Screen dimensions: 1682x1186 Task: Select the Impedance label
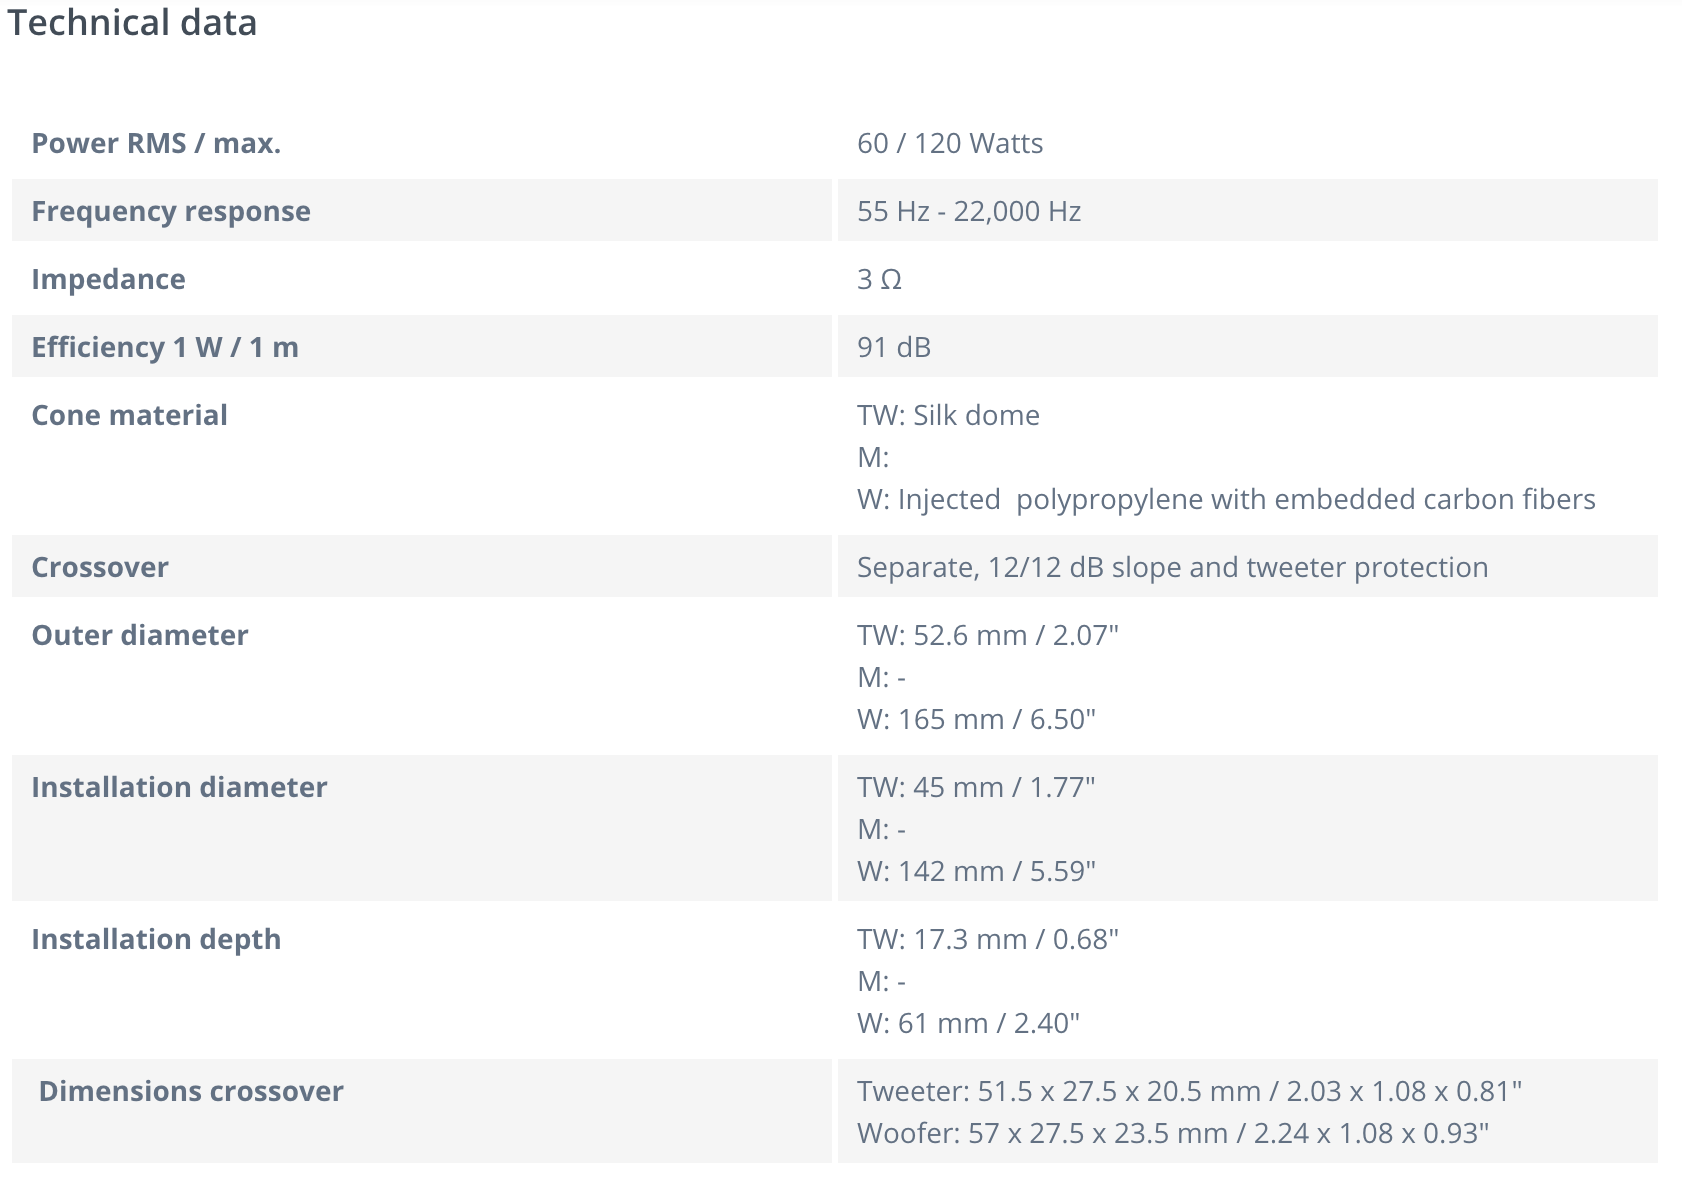tap(108, 280)
